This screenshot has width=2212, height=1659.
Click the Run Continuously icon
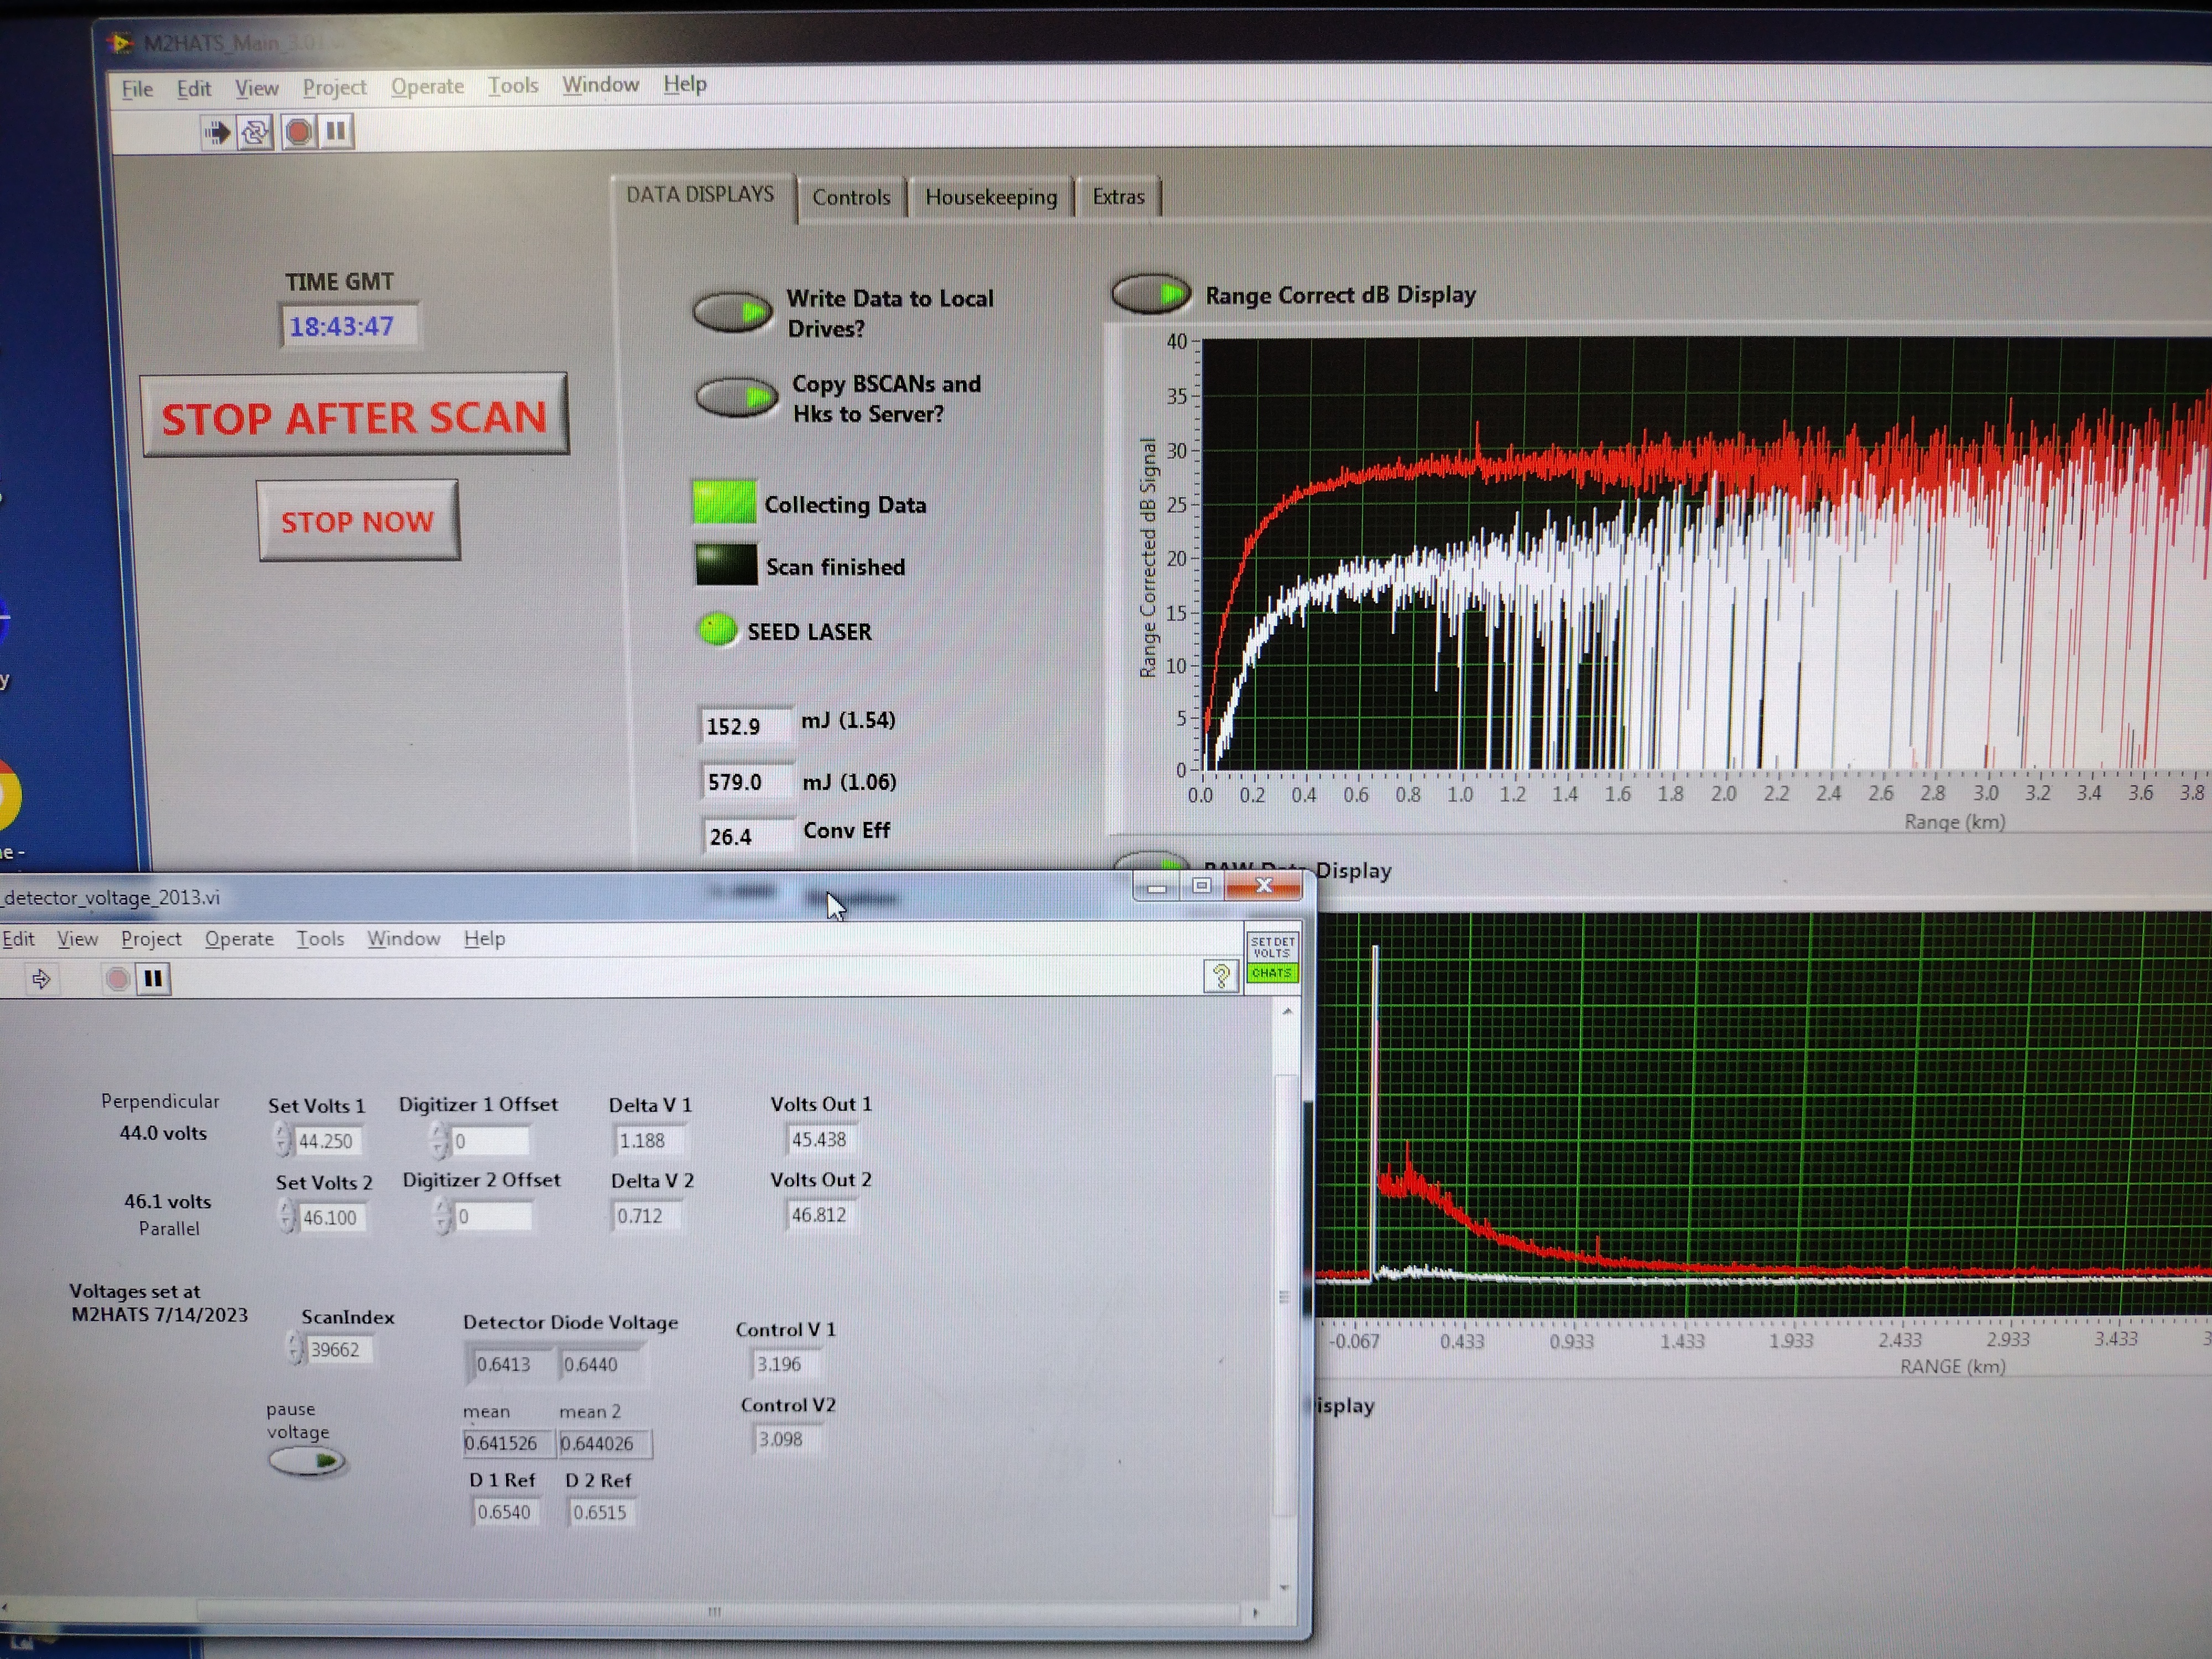[x=255, y=132]
